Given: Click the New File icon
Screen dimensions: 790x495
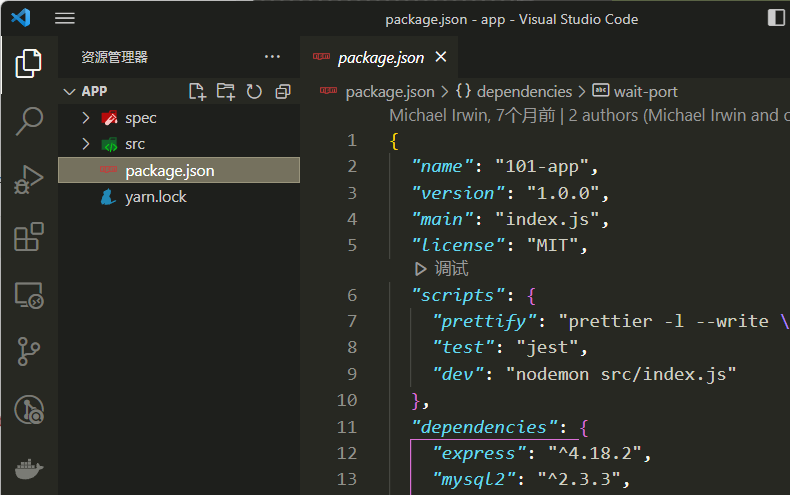Looking at the screenshot, I should (198, 91).
